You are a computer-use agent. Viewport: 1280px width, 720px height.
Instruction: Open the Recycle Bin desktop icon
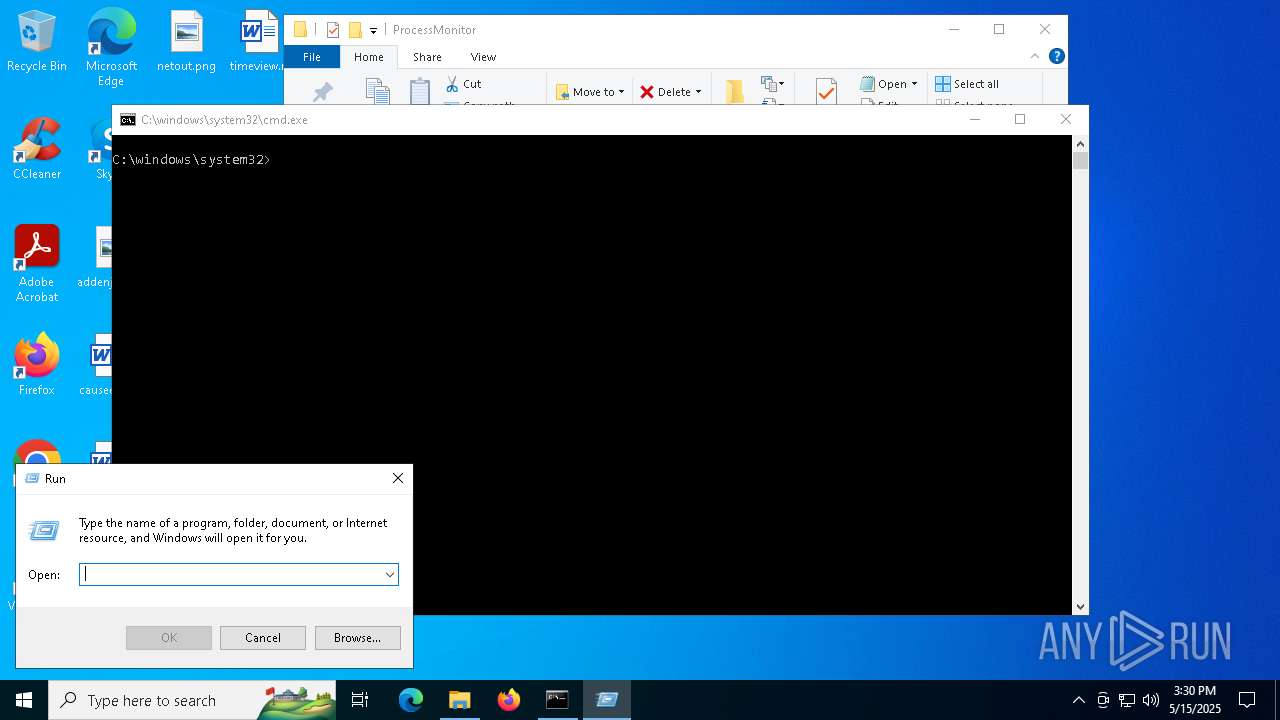37,42
